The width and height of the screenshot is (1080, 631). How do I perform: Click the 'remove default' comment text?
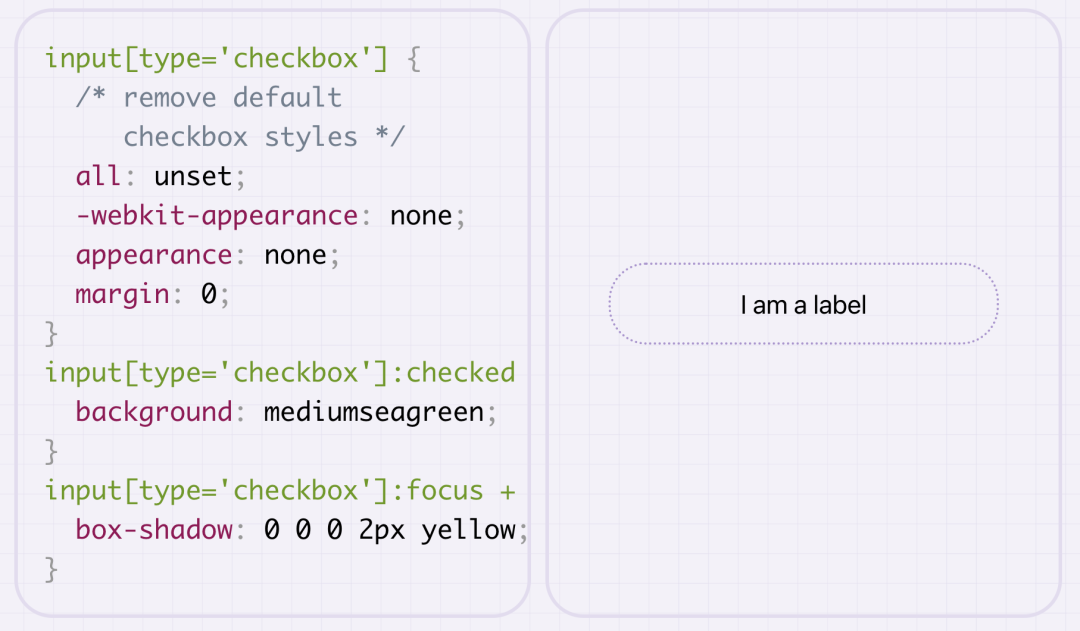(x=232, y=98)
